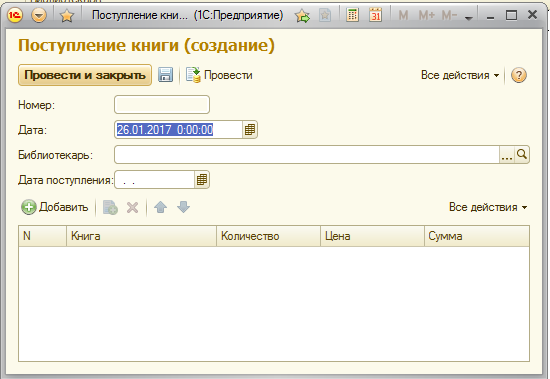Maximize the Поступление книги window
The width and height of the screenshot is (550, 379).
point(511,15)
